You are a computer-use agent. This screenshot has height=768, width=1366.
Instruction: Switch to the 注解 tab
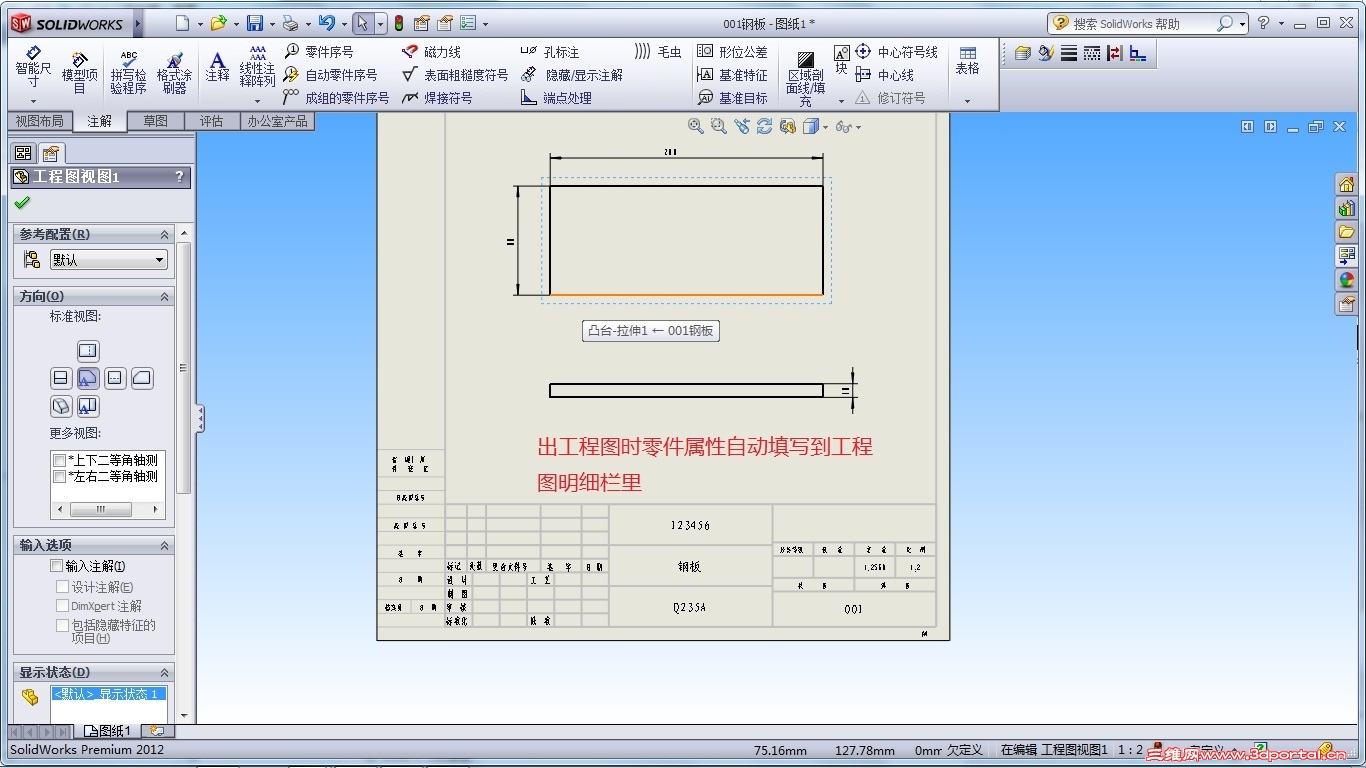click(x=100, y=122)
